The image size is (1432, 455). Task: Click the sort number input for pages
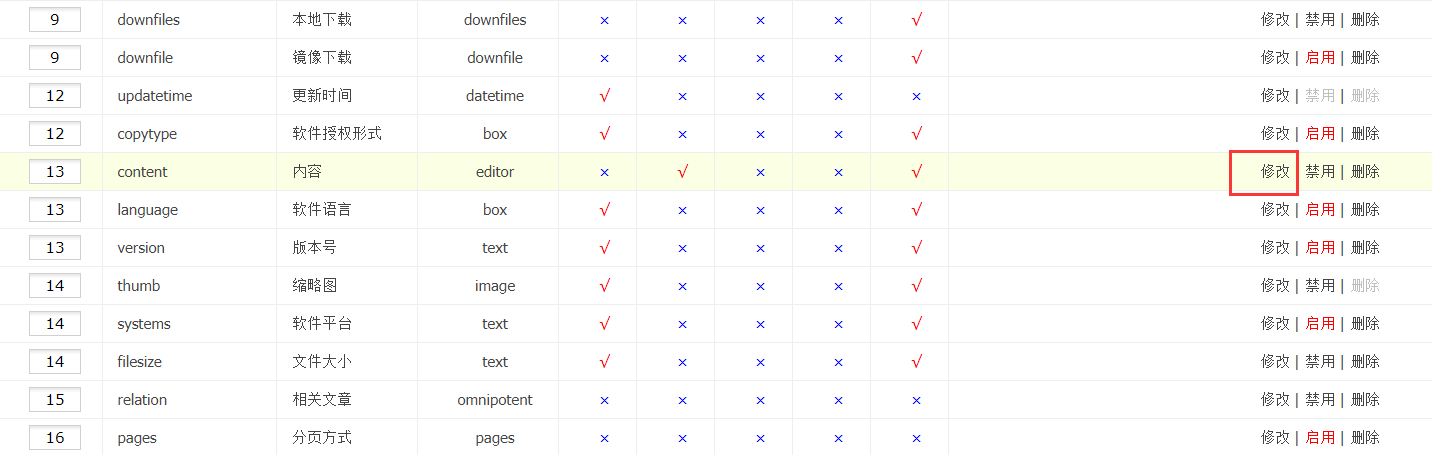pyautogui.click(x=55, y=438)
